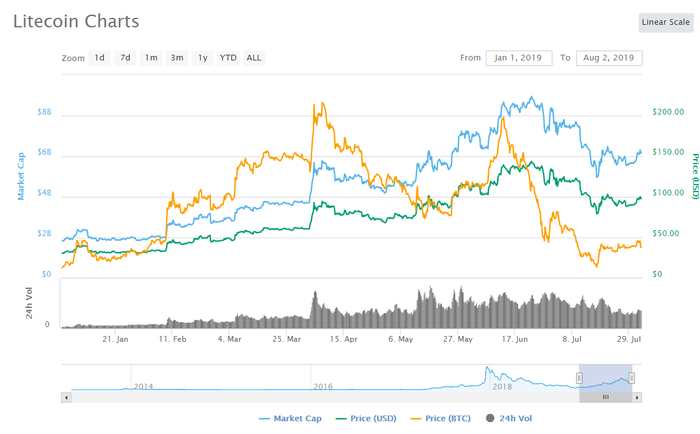This screenshot has height=434, width=700.
Task: Toggle Price (USD) series in legend
Action: (366, 418)
